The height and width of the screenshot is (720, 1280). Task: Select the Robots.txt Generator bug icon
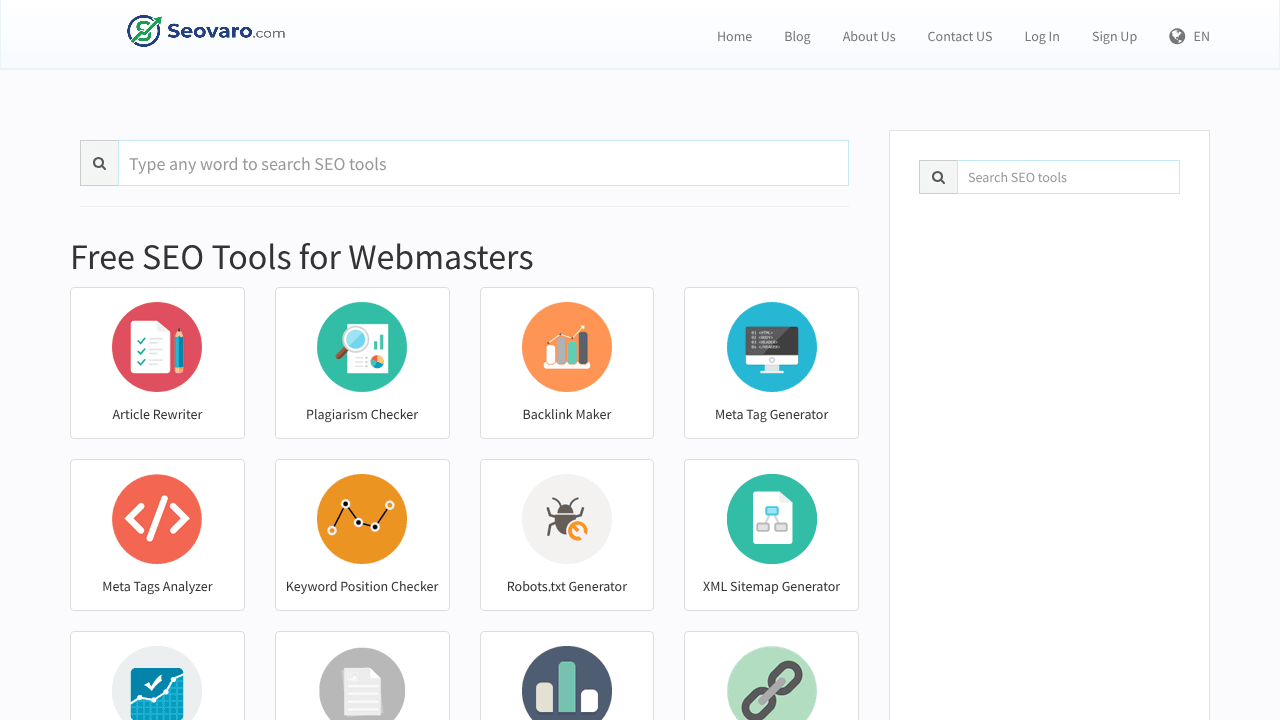(x=567, y=519)
